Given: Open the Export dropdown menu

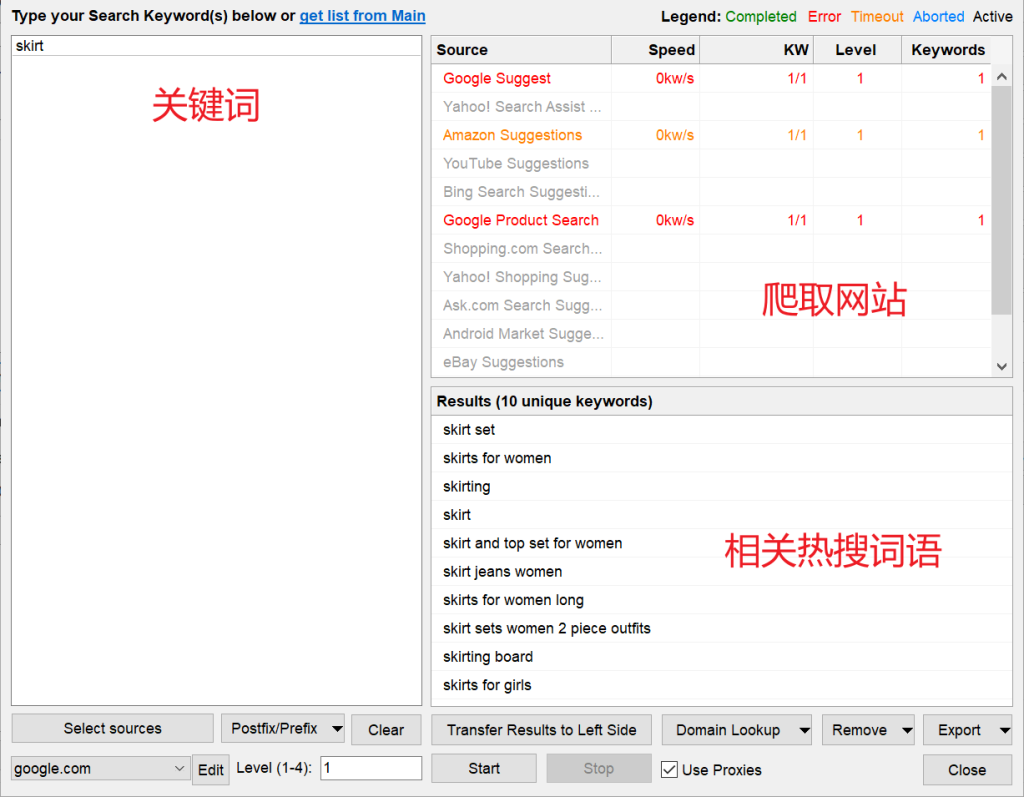Looking at the screenshot, I should tap(1005, 730).
